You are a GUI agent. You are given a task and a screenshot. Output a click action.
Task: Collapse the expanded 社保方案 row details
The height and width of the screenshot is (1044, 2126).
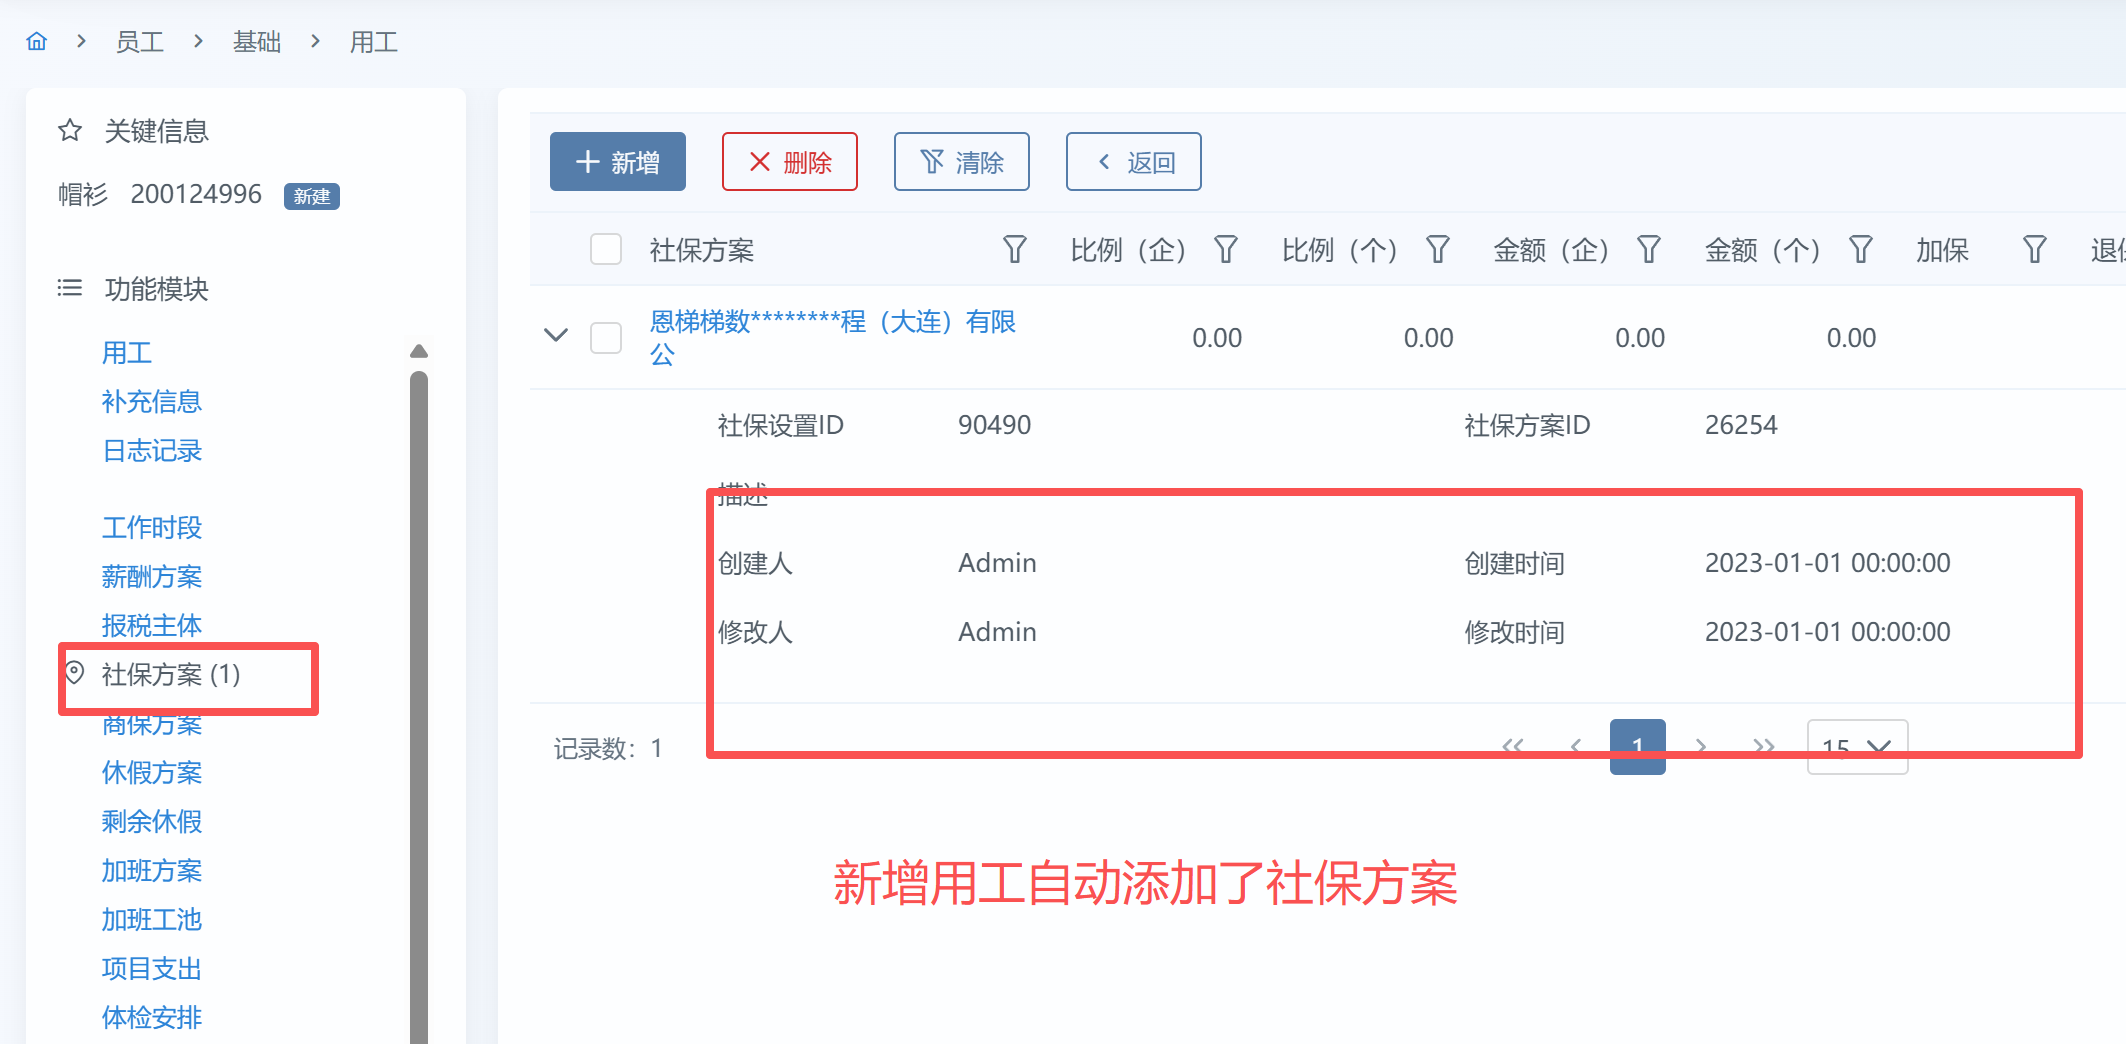[556, 336]
